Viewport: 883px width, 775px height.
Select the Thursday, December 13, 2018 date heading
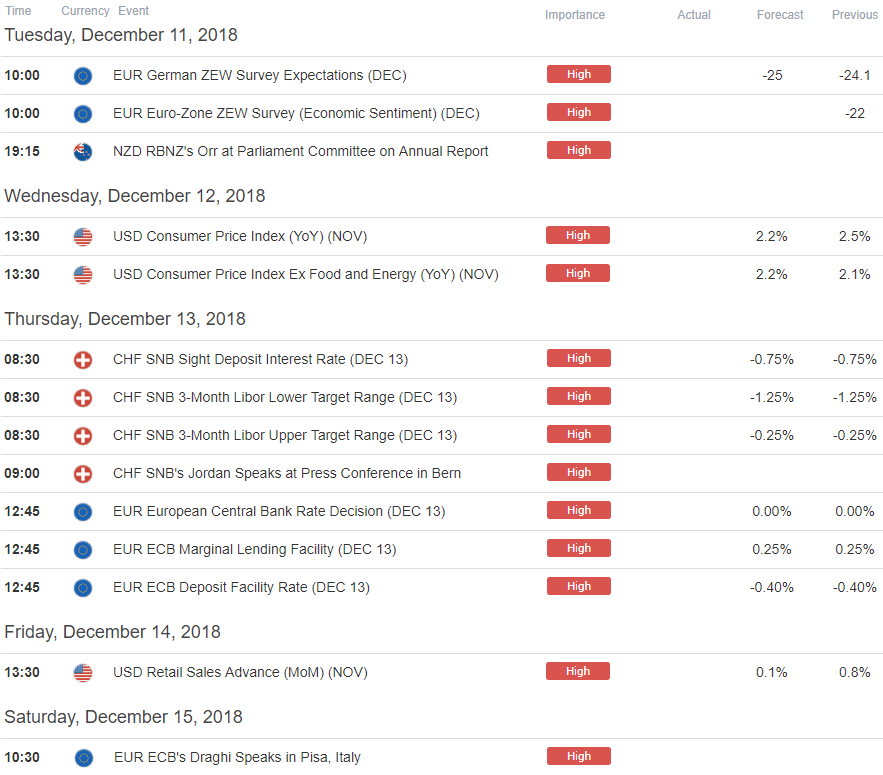click(x=125, y=319)
